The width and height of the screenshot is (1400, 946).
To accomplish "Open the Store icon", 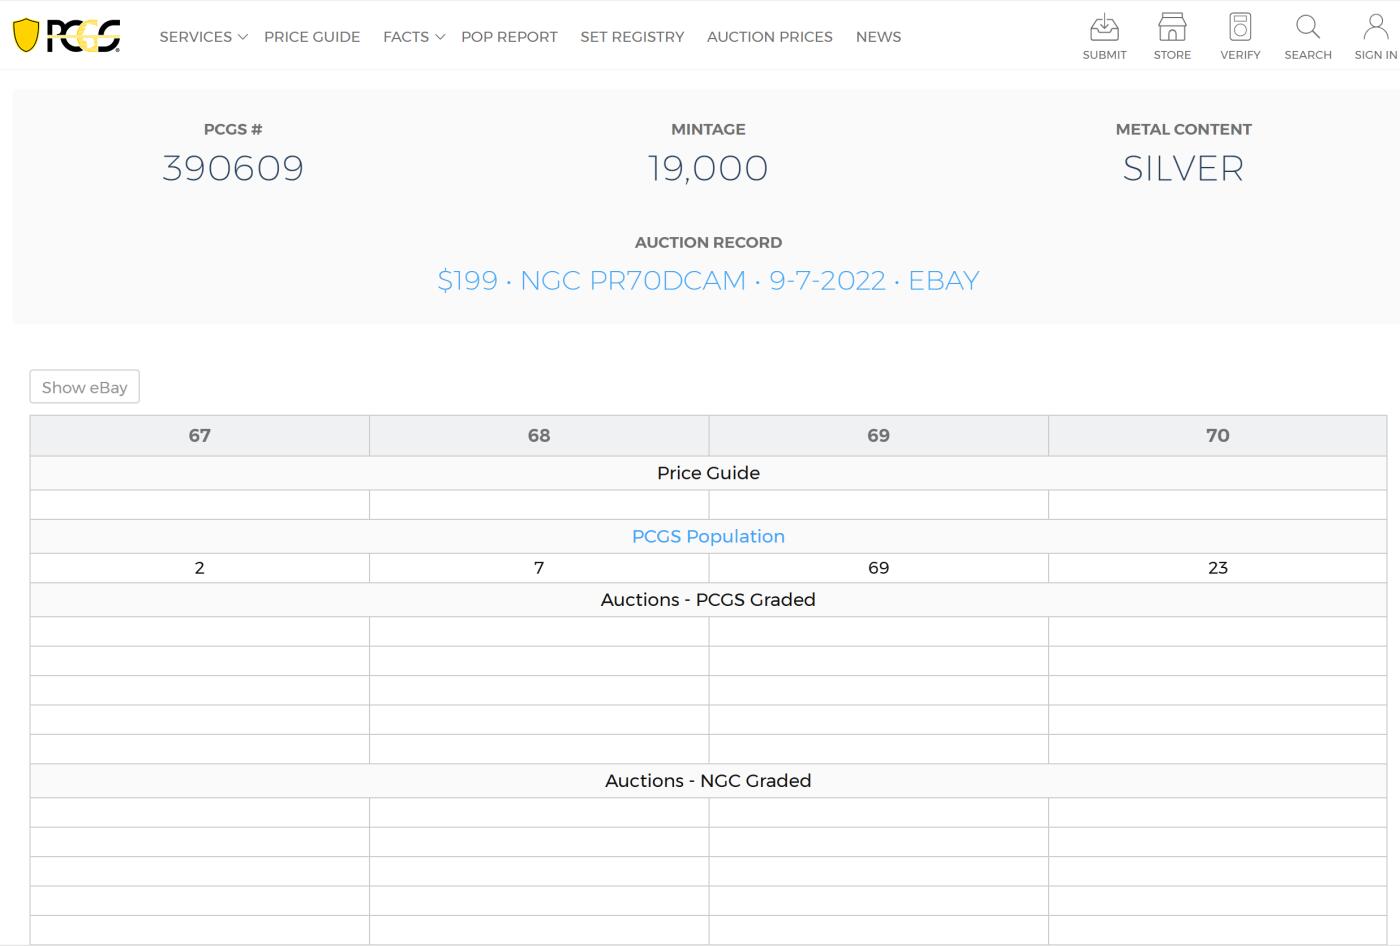I will point(1172,28).
